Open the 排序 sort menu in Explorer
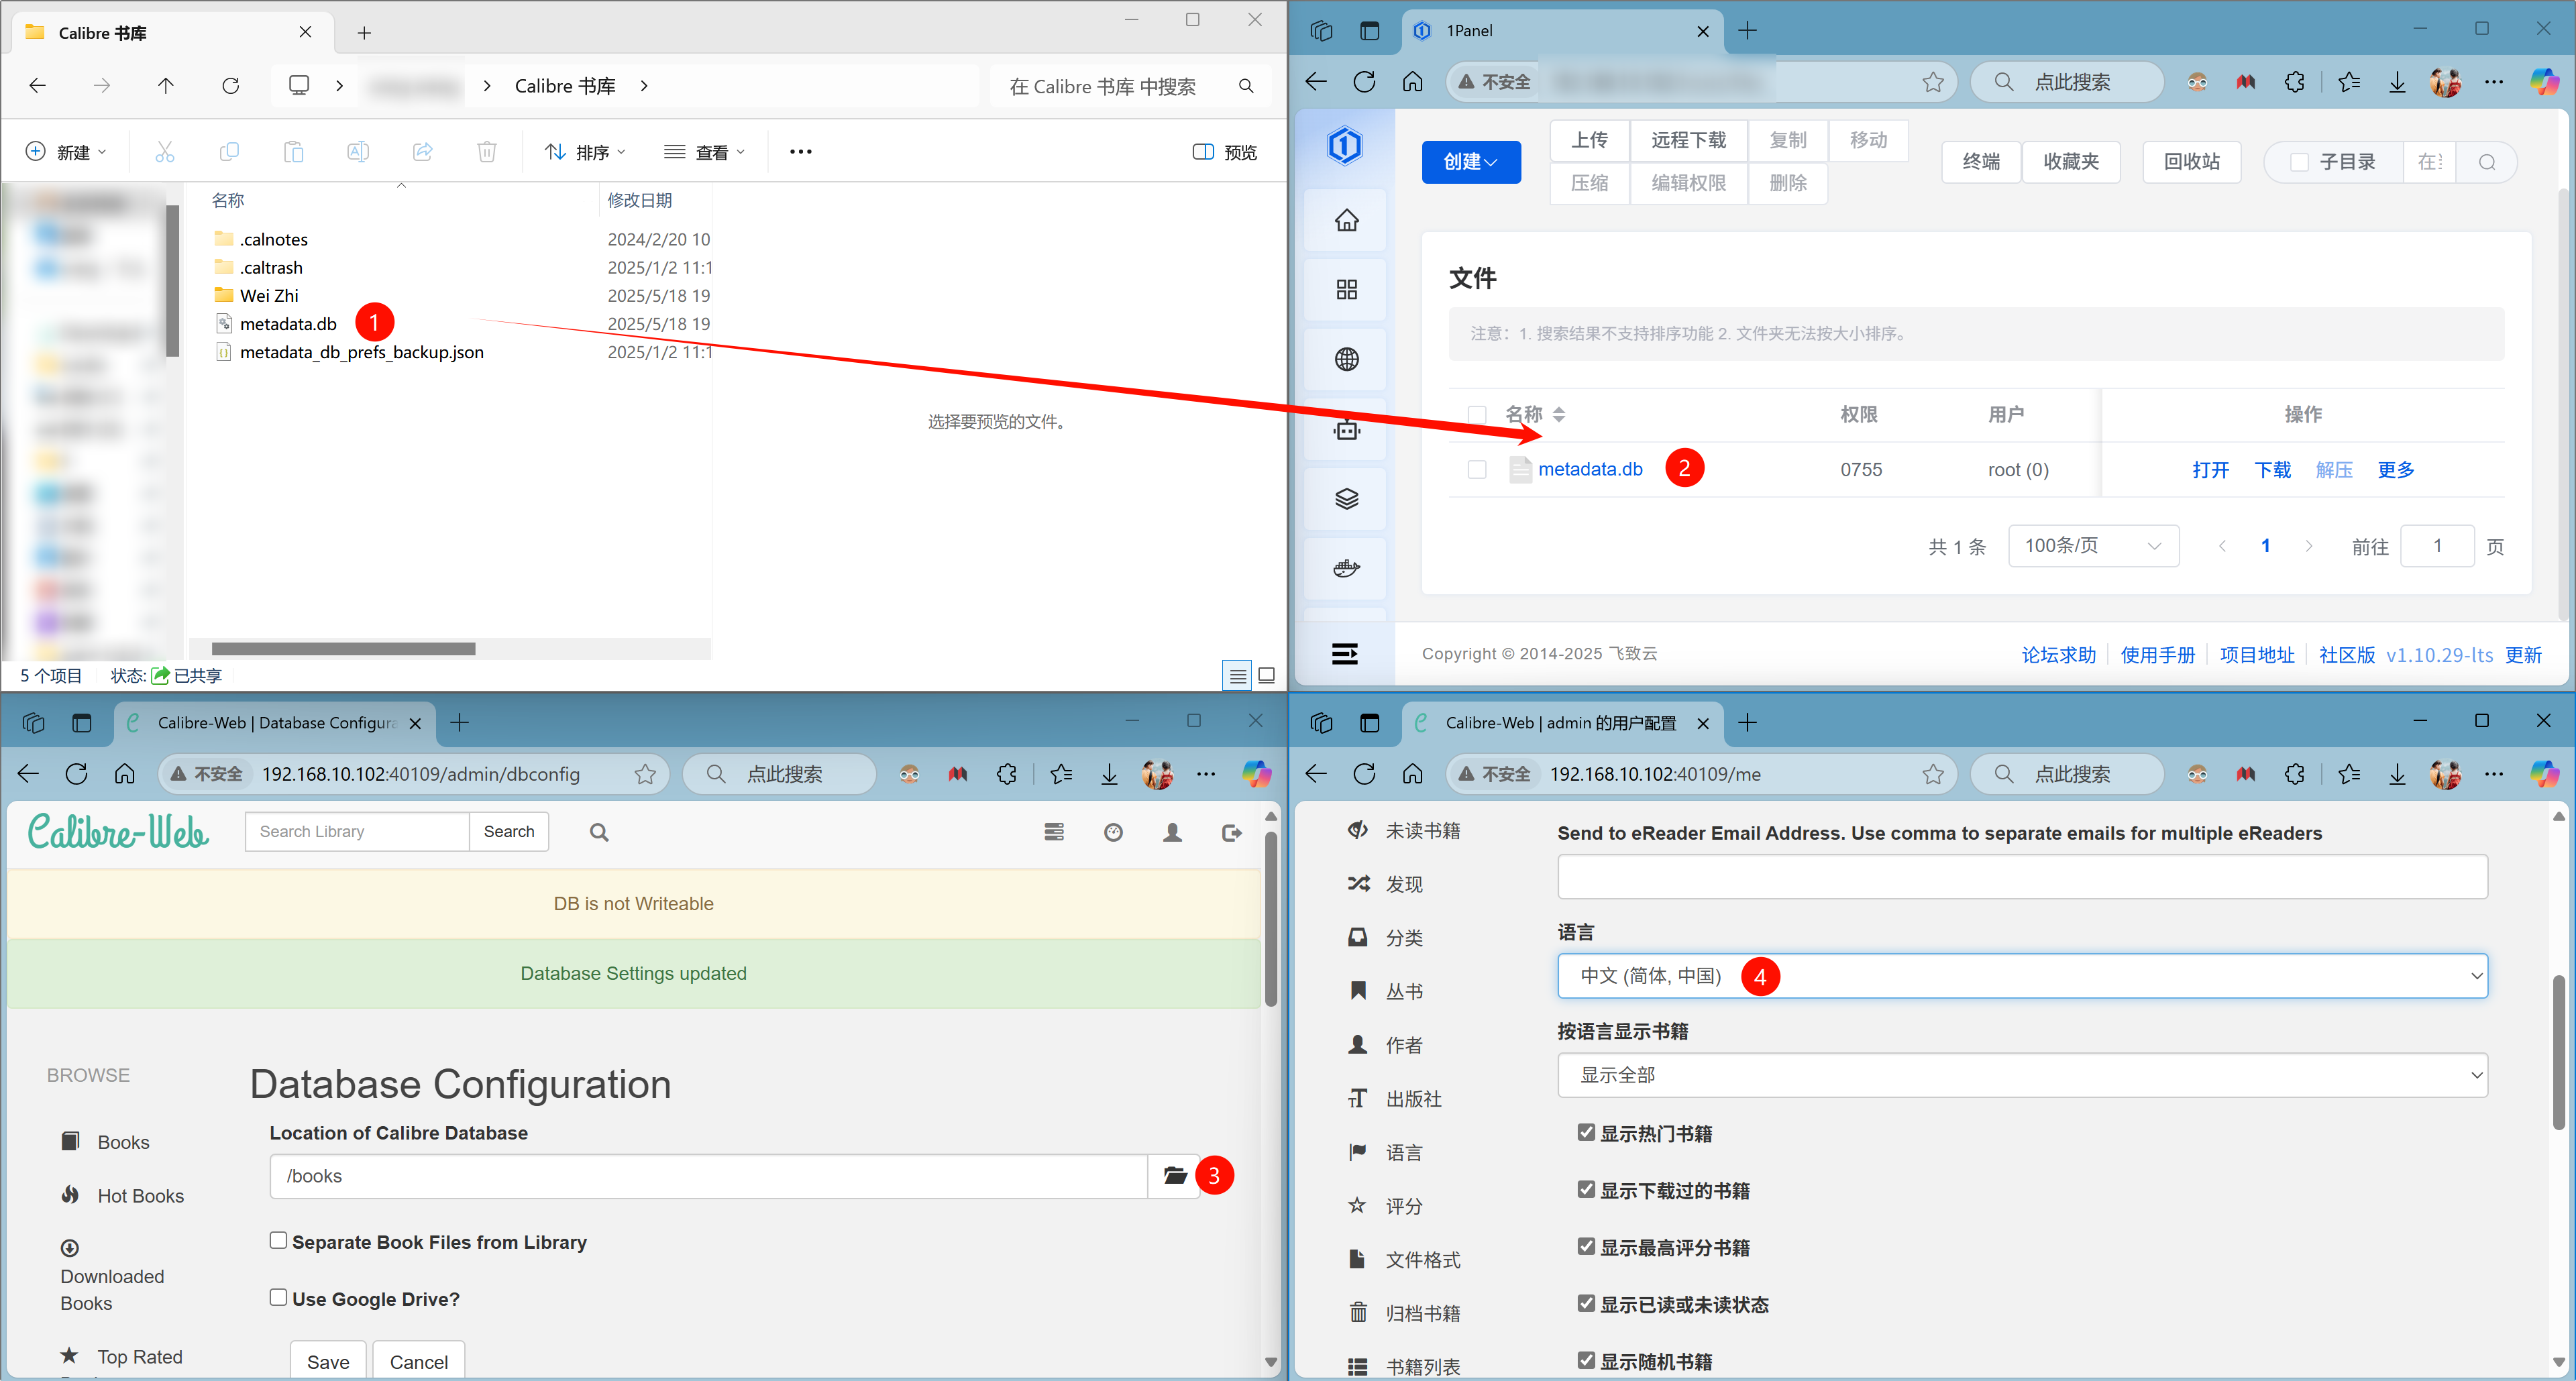Screen dimensions: 2576x1381 click(x=586, y=152)
